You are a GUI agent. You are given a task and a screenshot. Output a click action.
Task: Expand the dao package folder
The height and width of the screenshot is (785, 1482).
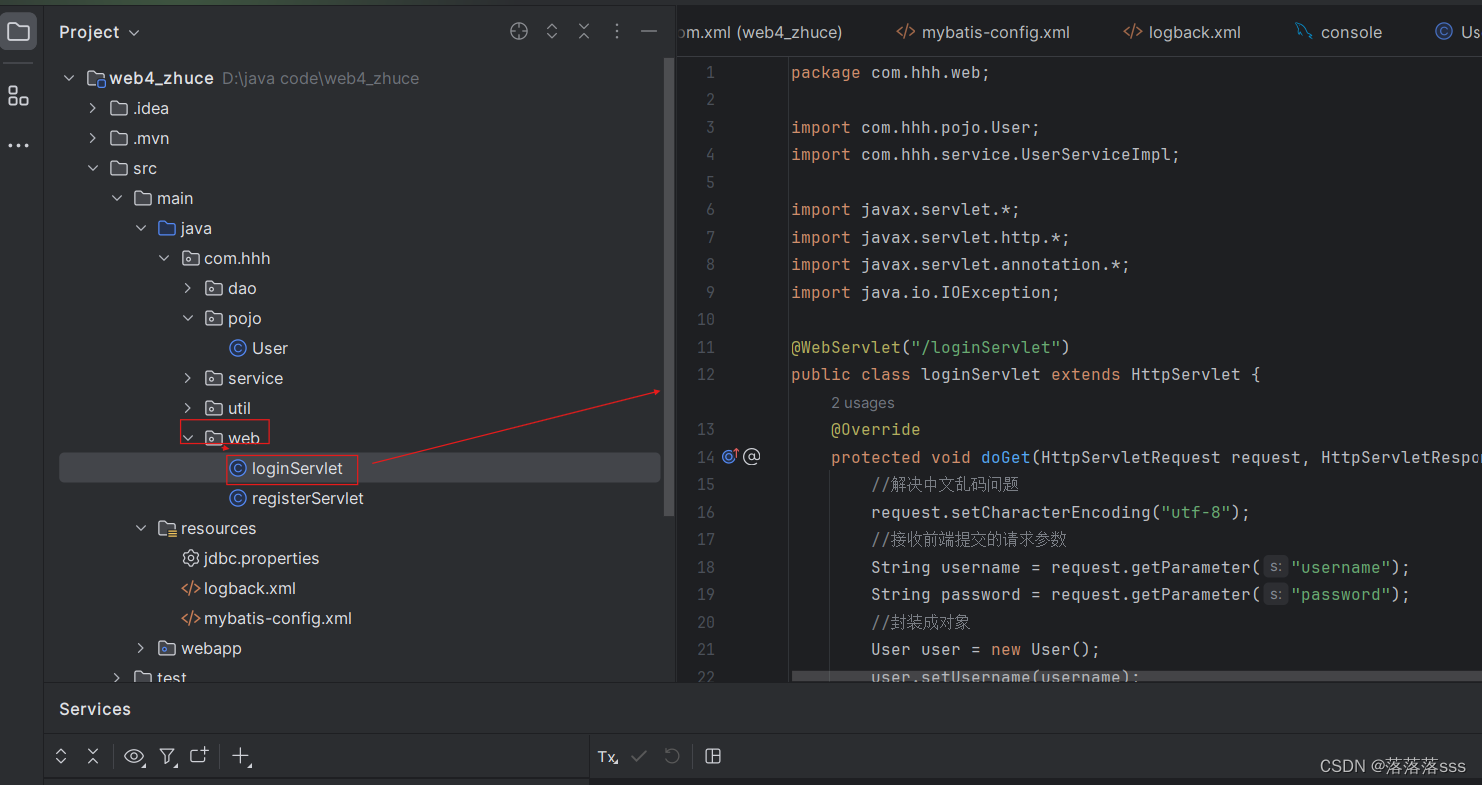click(x=187, y=288)
